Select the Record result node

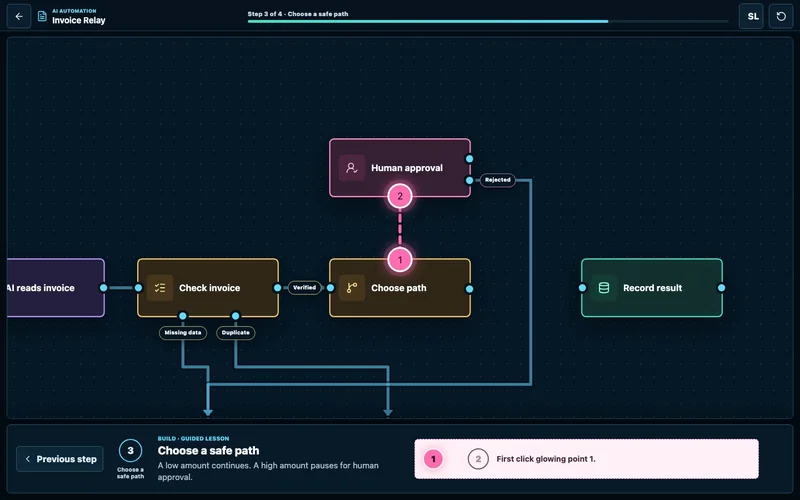652,288
